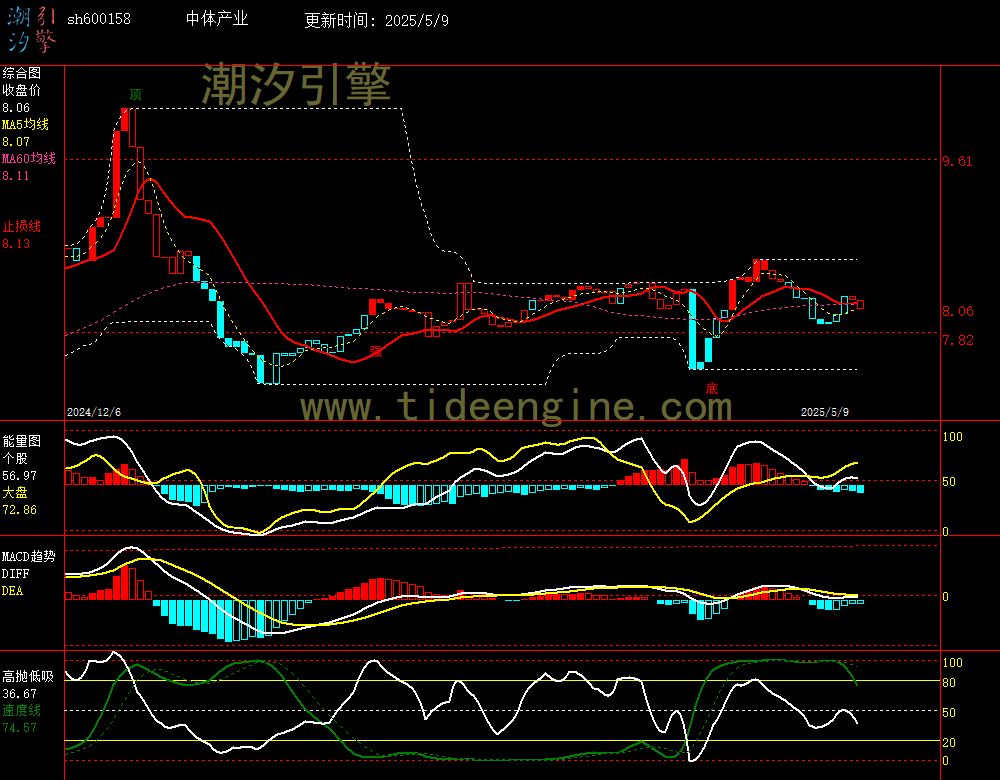1000x780 pixels.
Task: Select the yellow 大盘 legend label
Action: click(15, 492)
